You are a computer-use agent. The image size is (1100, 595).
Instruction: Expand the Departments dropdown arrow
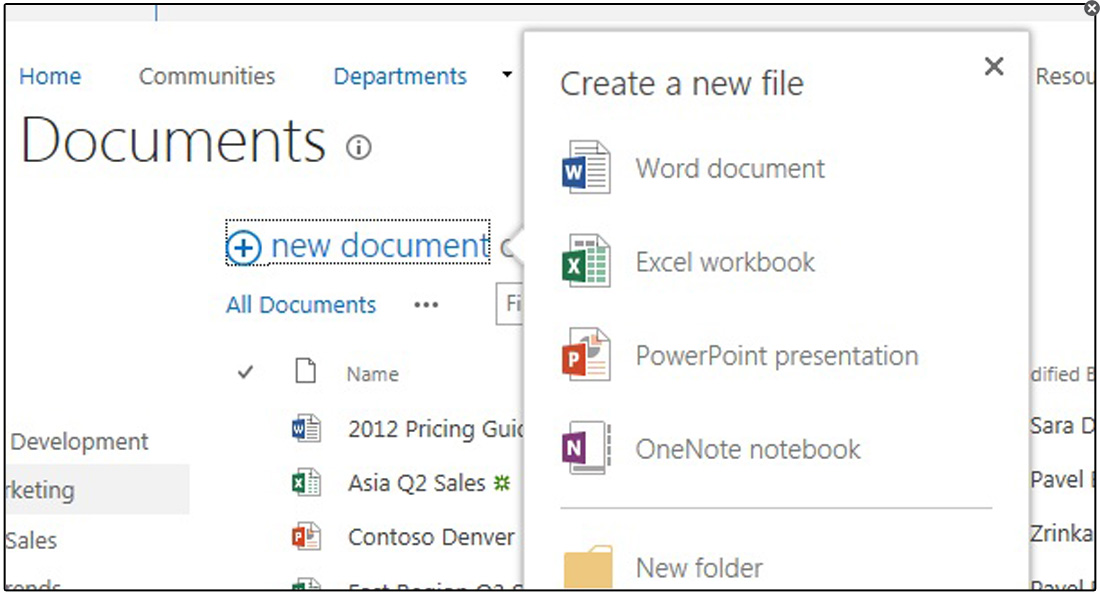507,74
